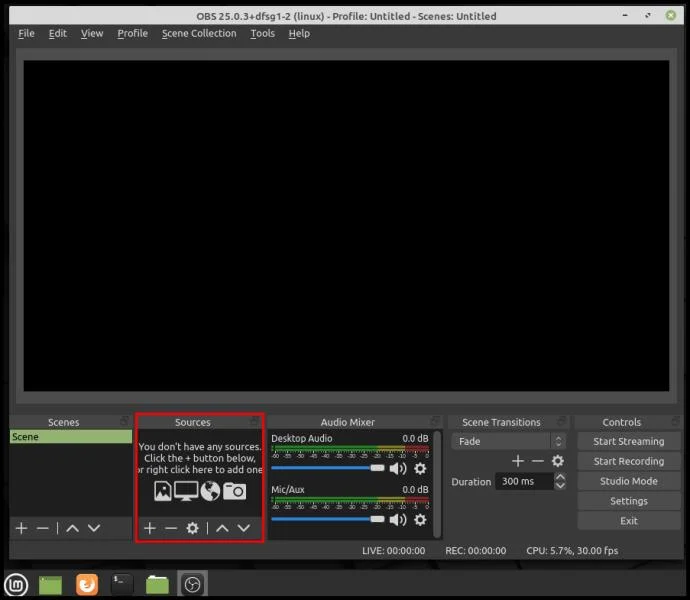Open the Fade transition dropdown
Screen dimensions: 690x600
(x=508, y=441)
